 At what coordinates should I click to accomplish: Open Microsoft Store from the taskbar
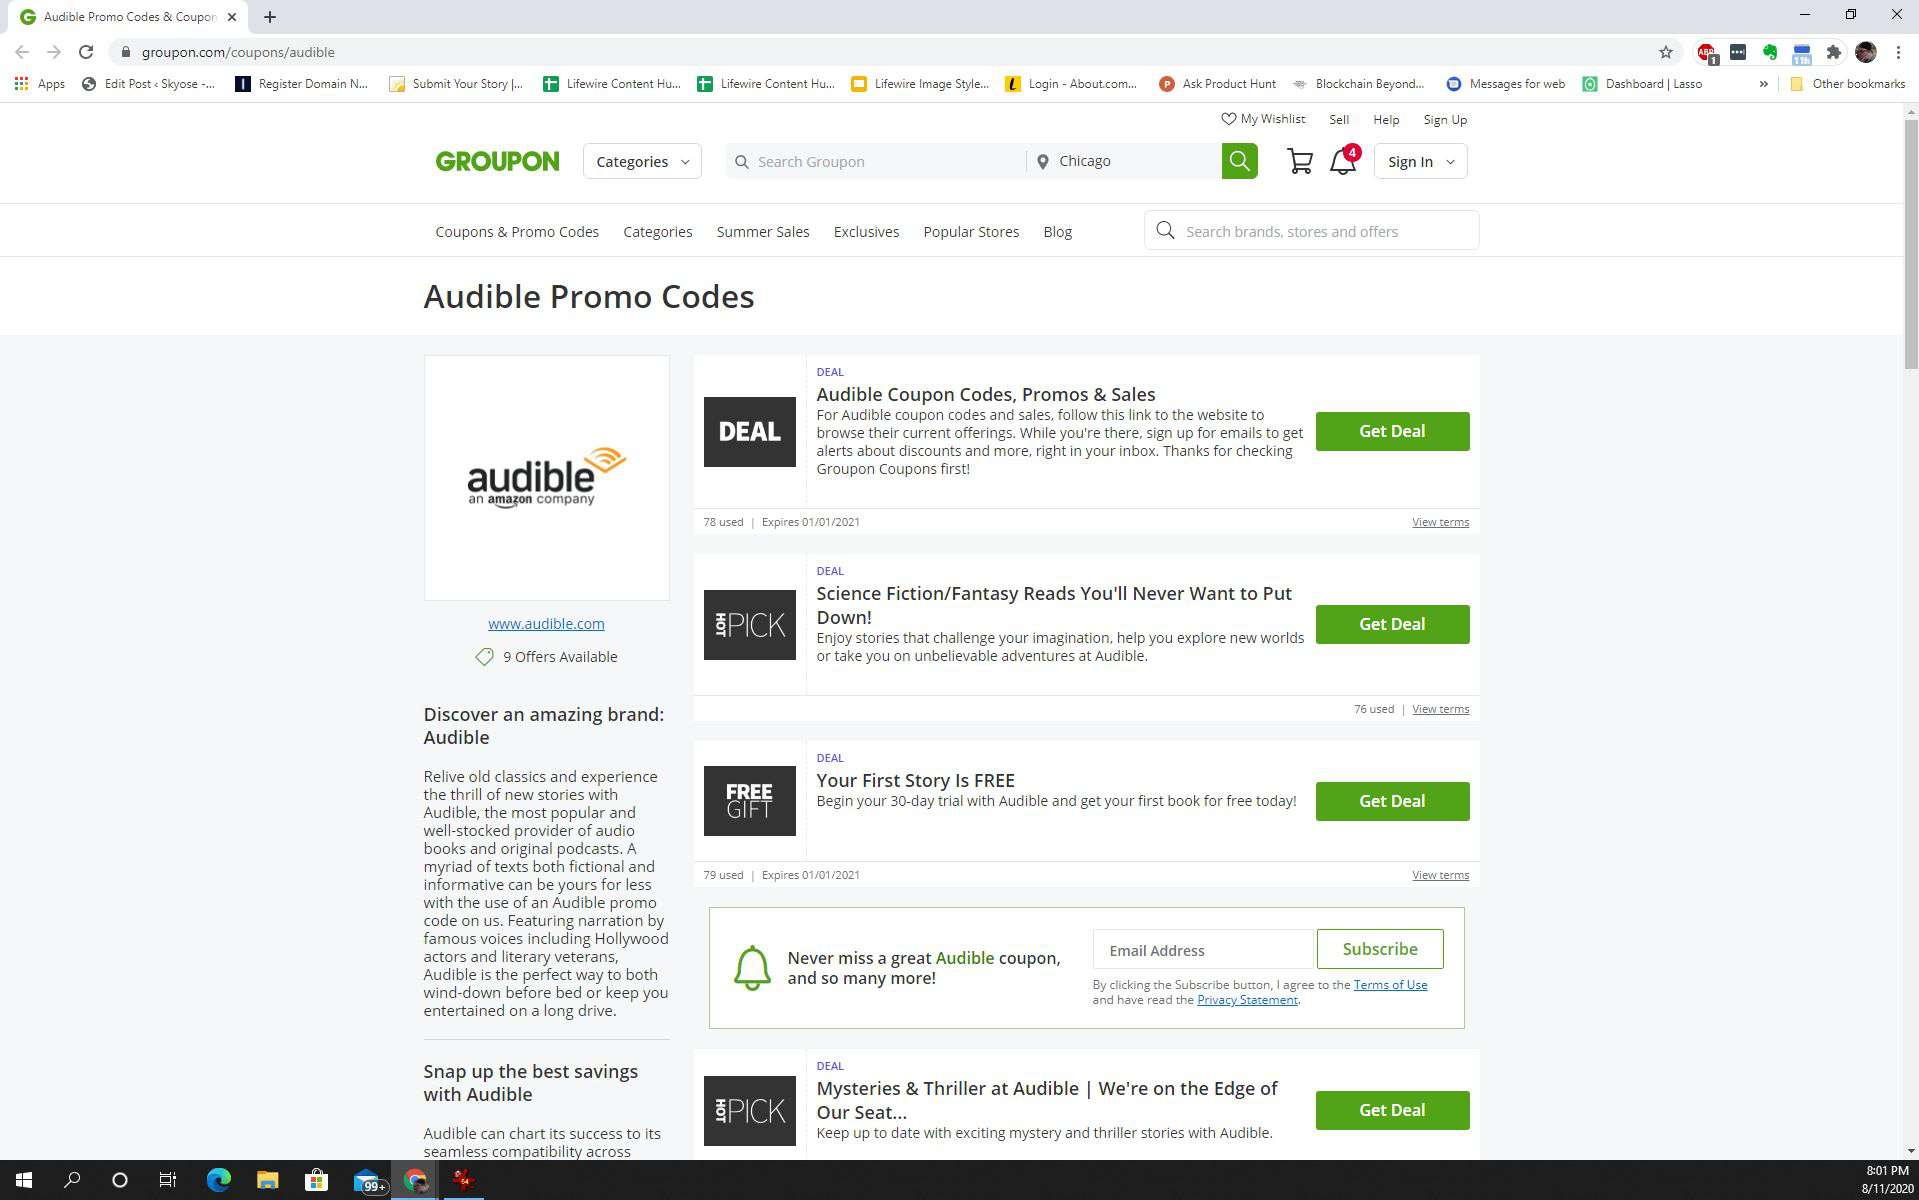[316, 1180]
